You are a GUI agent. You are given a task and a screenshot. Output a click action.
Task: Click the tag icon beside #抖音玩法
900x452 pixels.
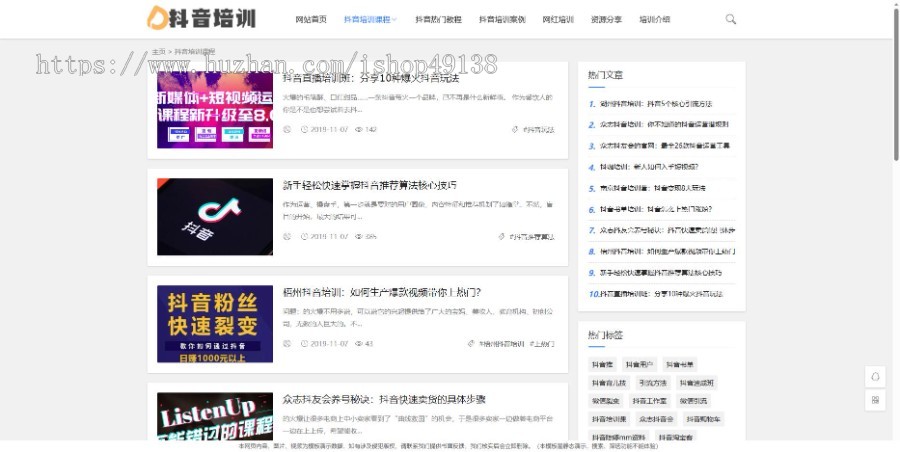[x=515, y=129]
